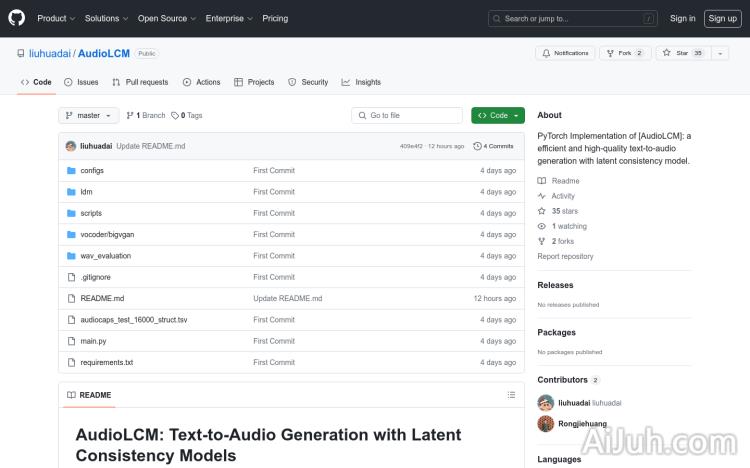
Task: Open audiocaps_test_16000_struct.tsv file
Action: pyautogui.click(x=134, y=320)
